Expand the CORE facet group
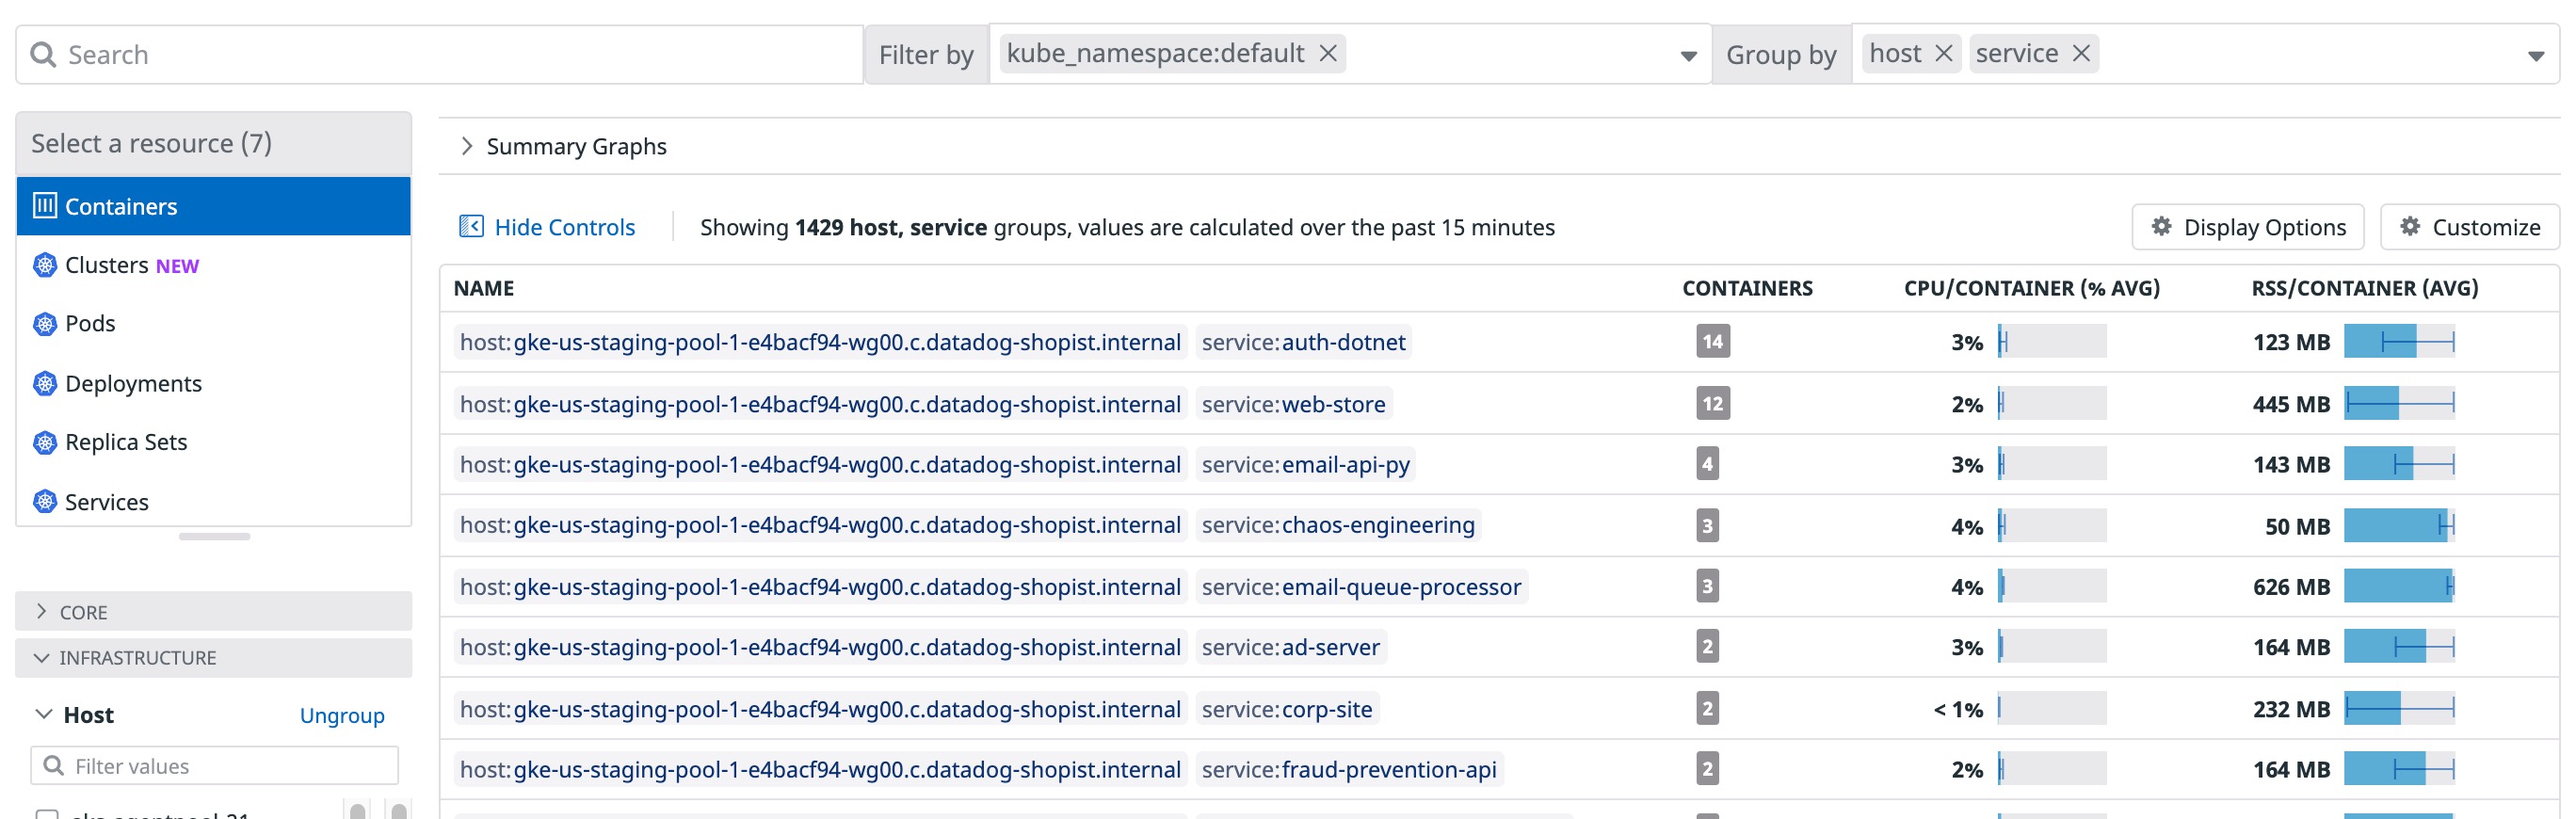This screenshot has width=2576, height=819. 213,611
